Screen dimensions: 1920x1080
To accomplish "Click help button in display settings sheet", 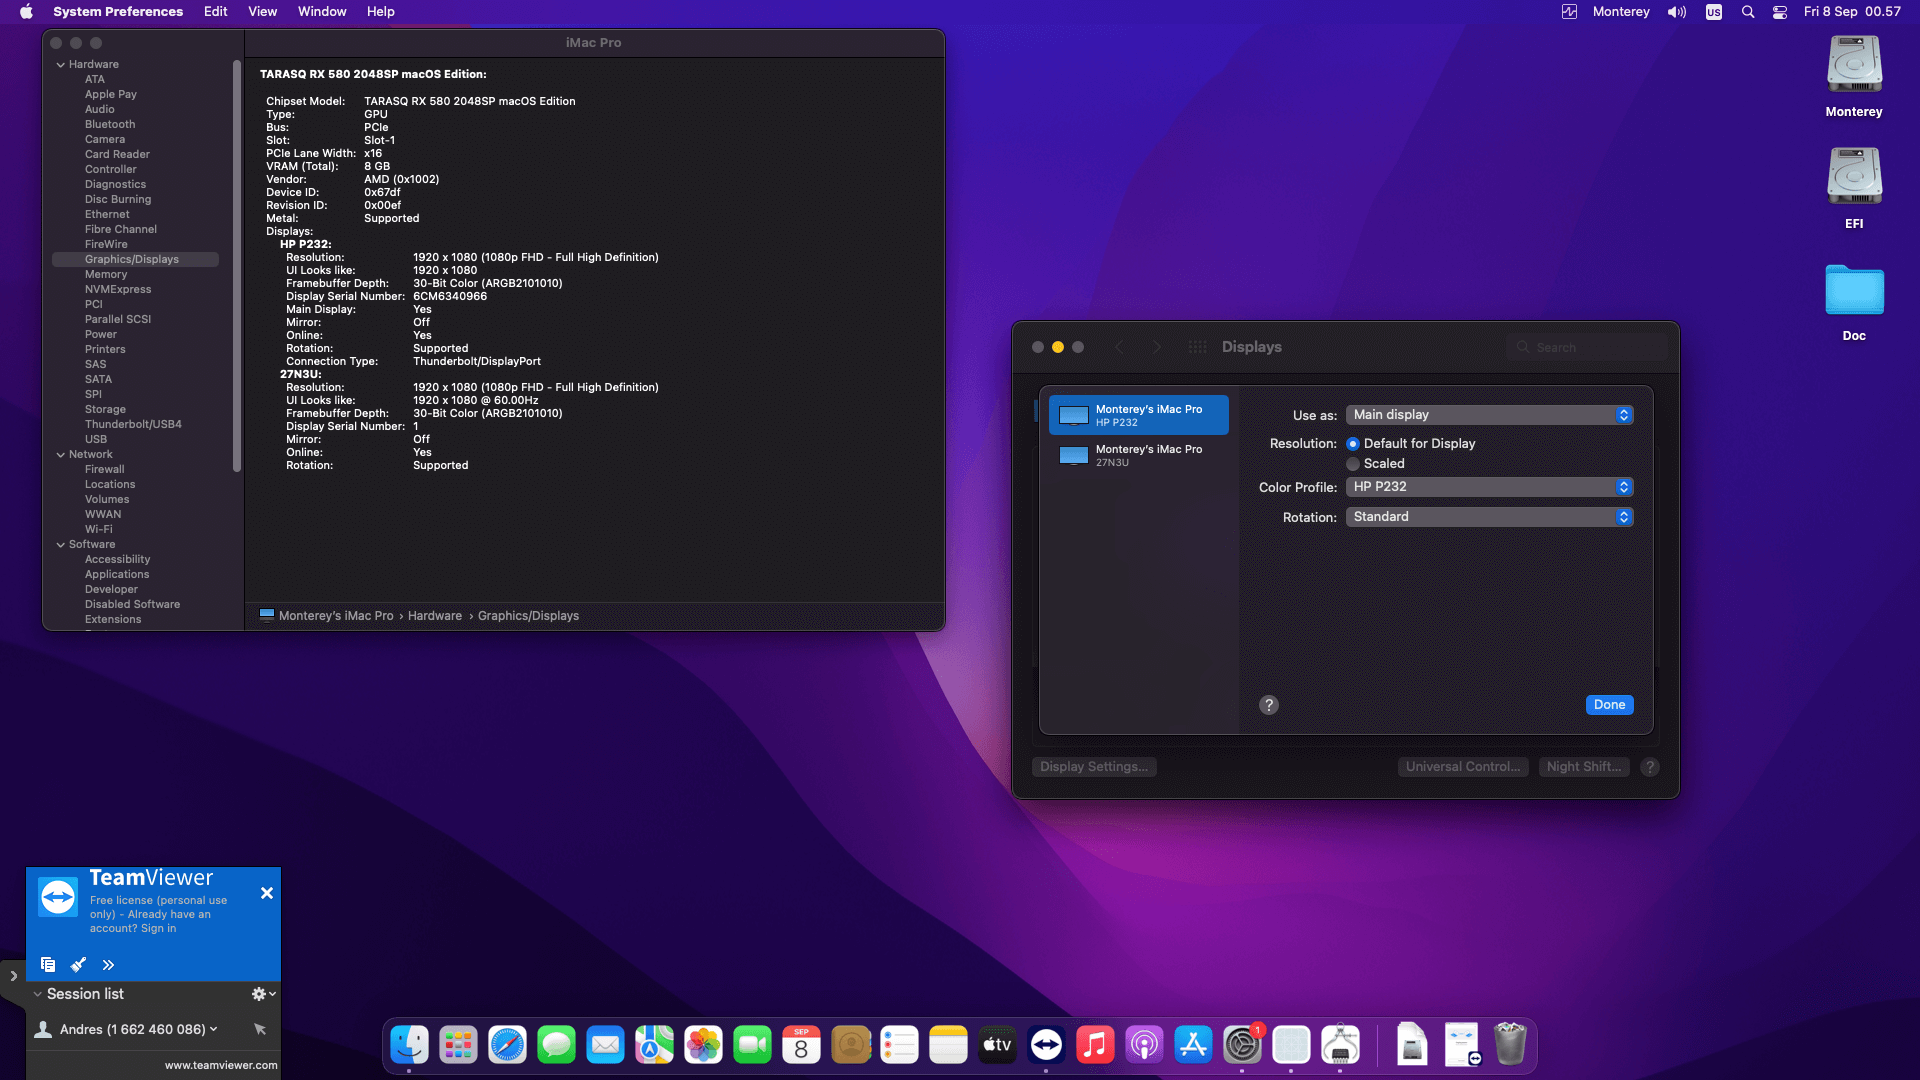I will [x=1269, y=705].
